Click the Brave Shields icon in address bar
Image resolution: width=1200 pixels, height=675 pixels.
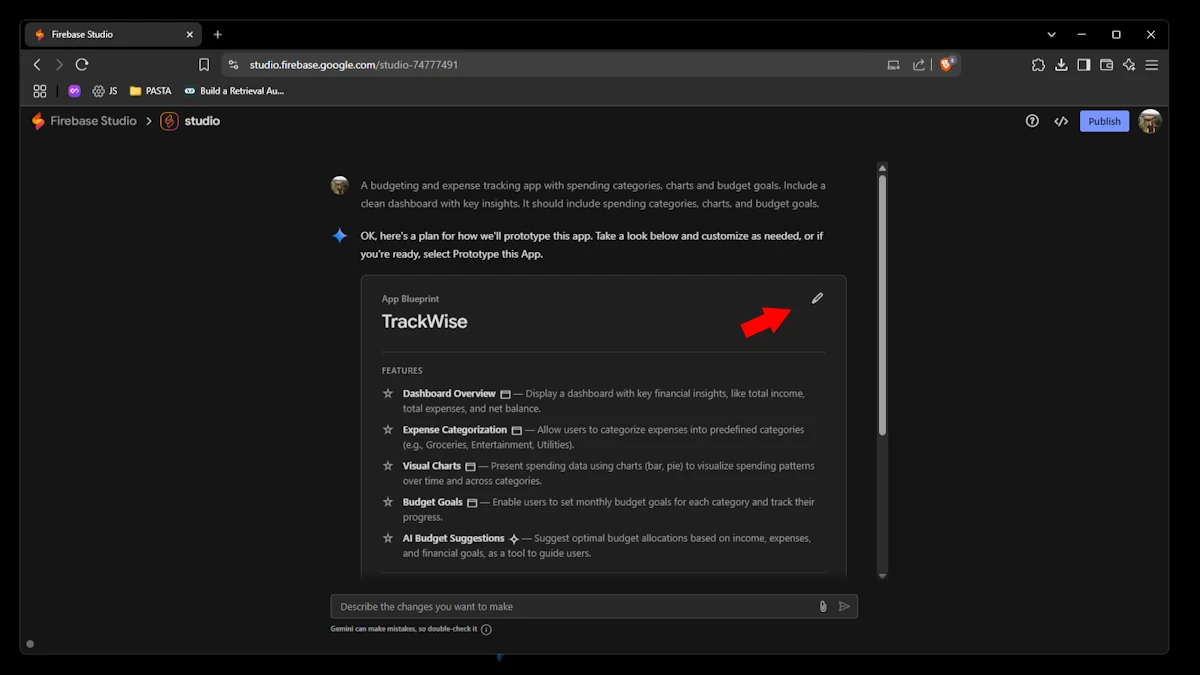[946, 64]
